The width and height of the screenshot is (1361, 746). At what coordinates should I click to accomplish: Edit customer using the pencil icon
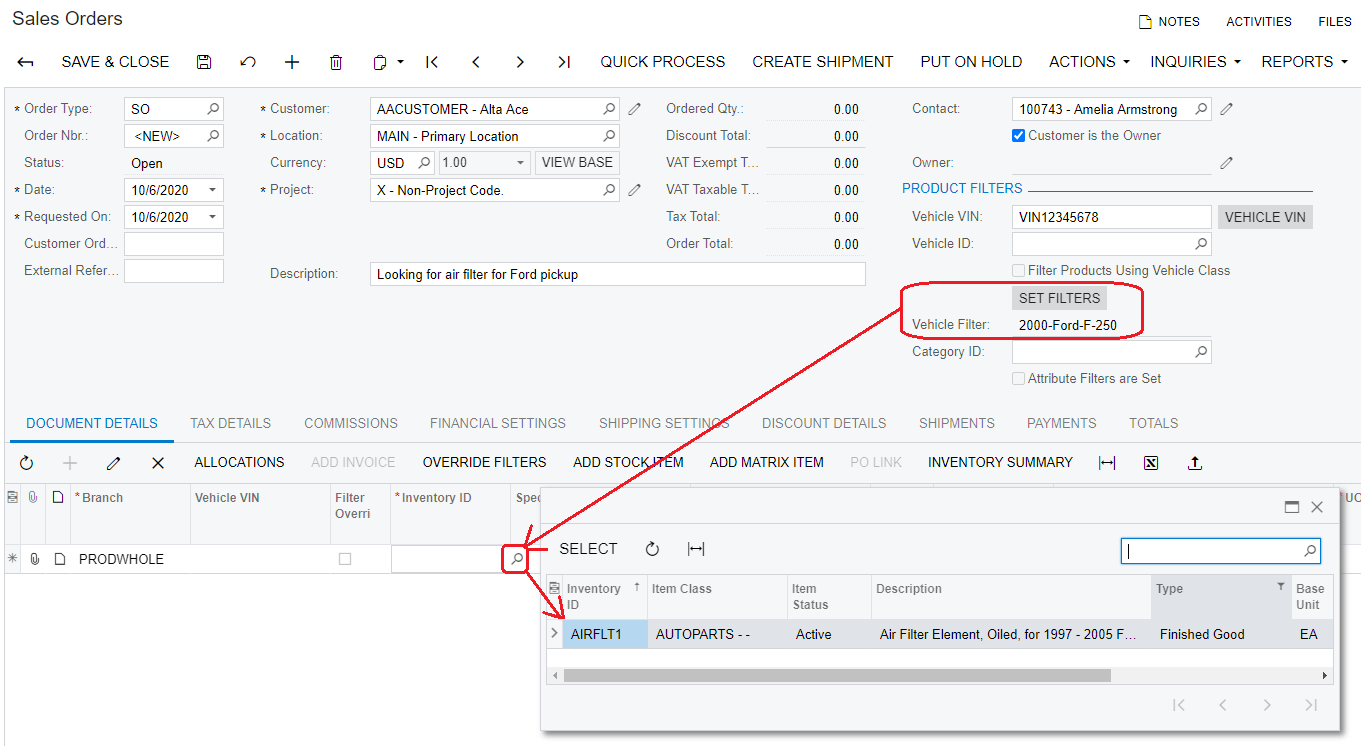tap(634, 109)
